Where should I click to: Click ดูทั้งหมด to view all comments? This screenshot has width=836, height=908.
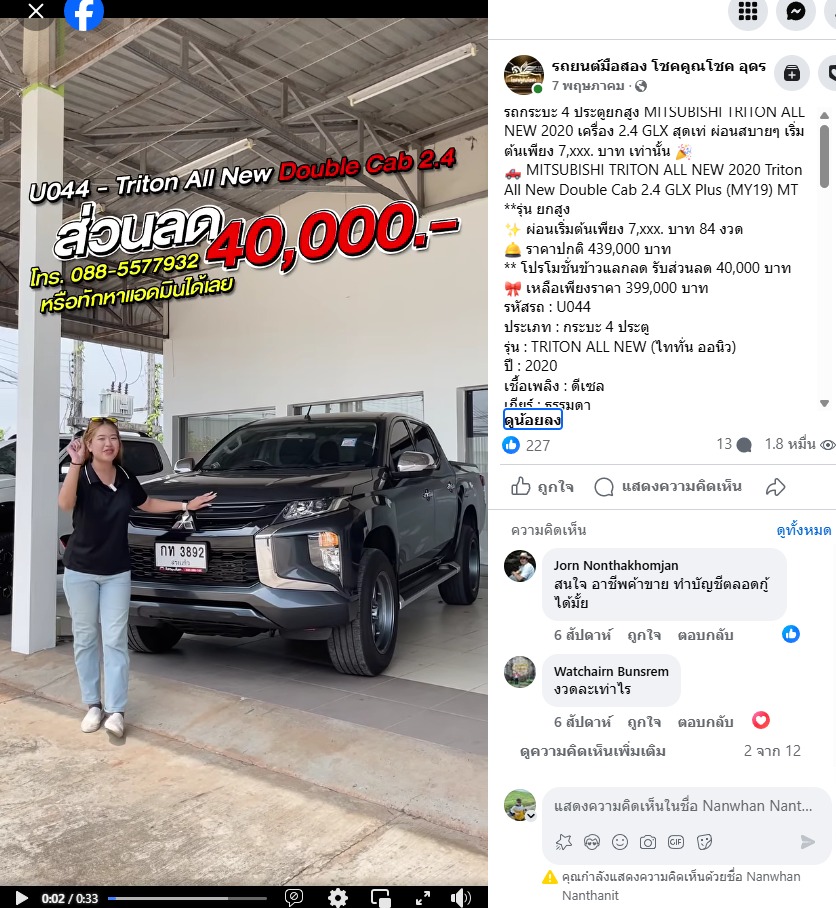coord(804,530)
